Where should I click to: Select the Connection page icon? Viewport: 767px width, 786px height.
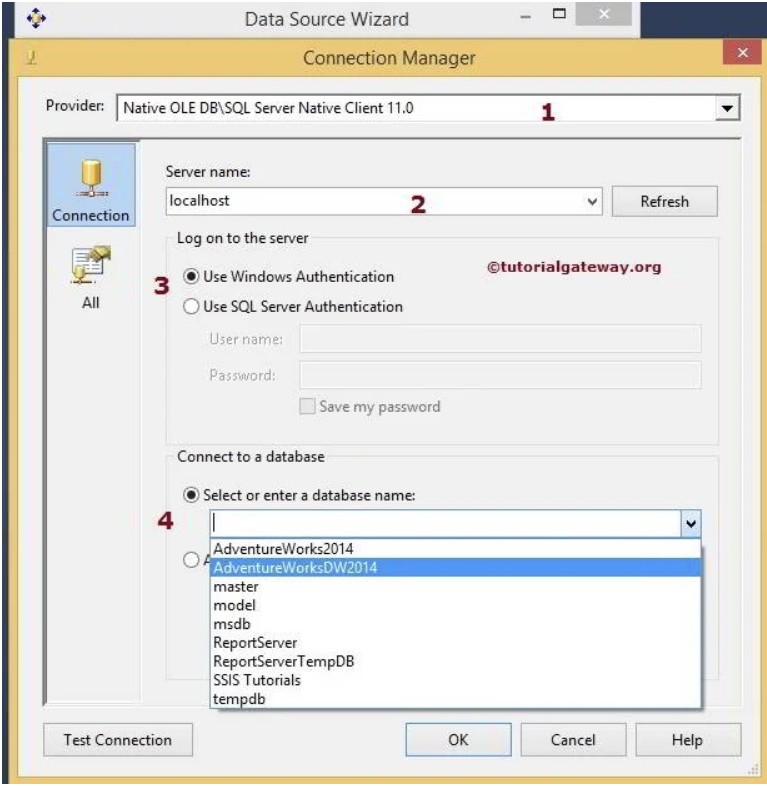[x=91, y=185]
